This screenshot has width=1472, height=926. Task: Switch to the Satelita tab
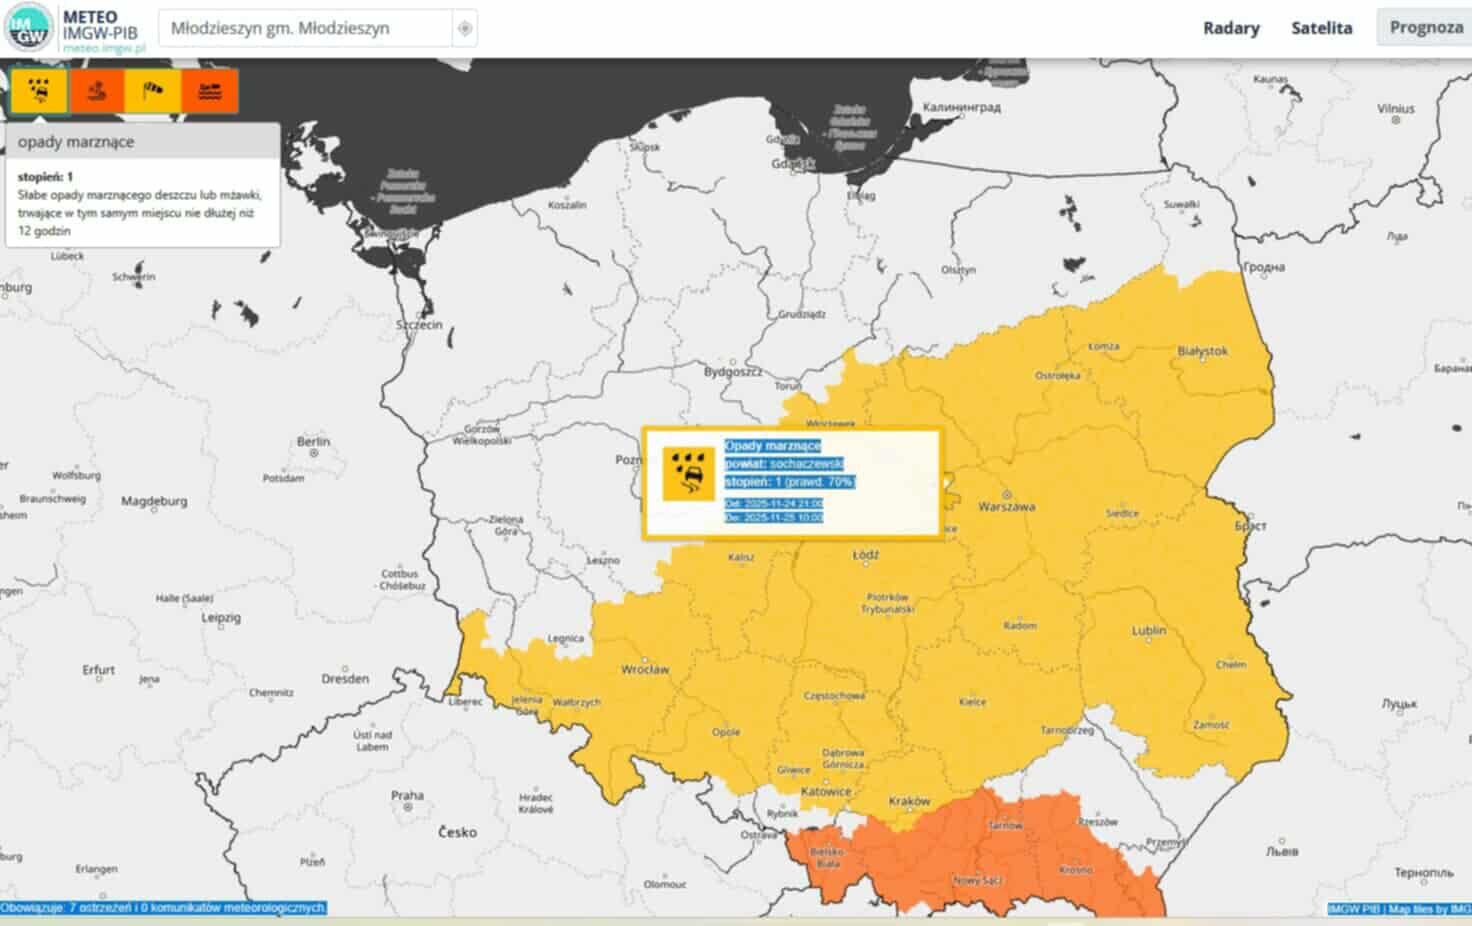1321,28
